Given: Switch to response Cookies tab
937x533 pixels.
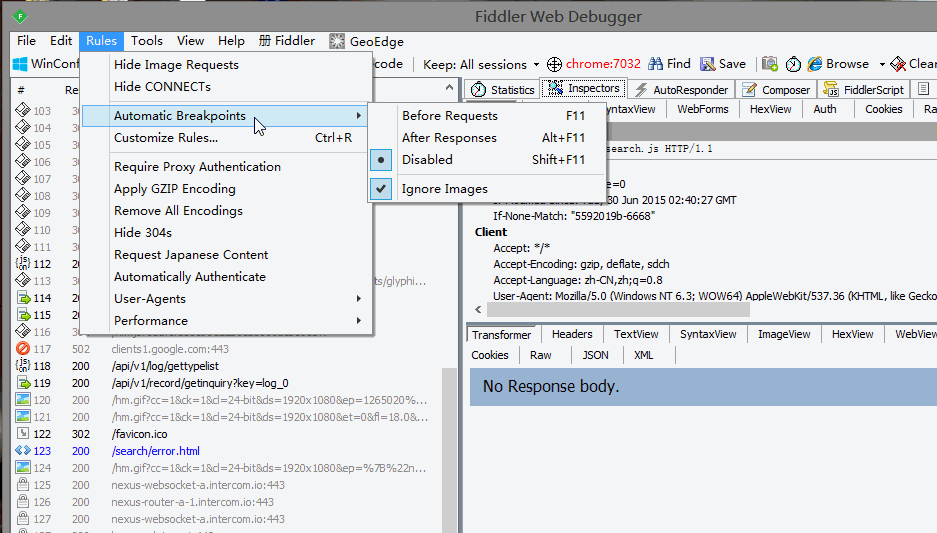Looking at the screenshot, I should point(490,355).
